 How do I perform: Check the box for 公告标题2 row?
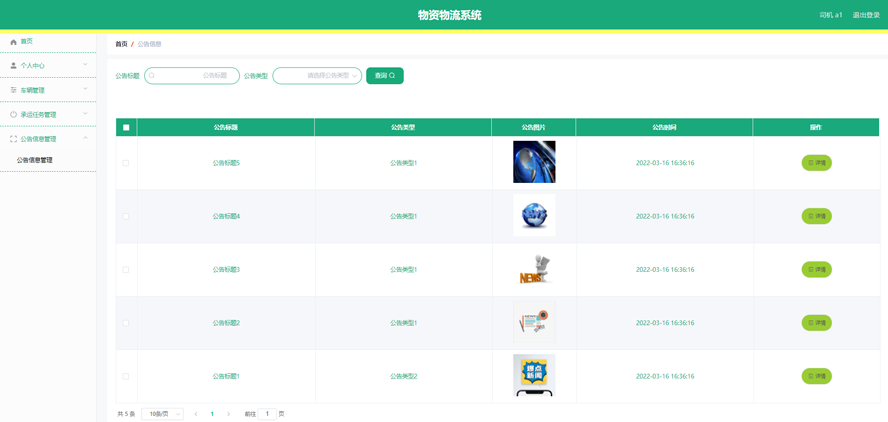coord(126,323)
